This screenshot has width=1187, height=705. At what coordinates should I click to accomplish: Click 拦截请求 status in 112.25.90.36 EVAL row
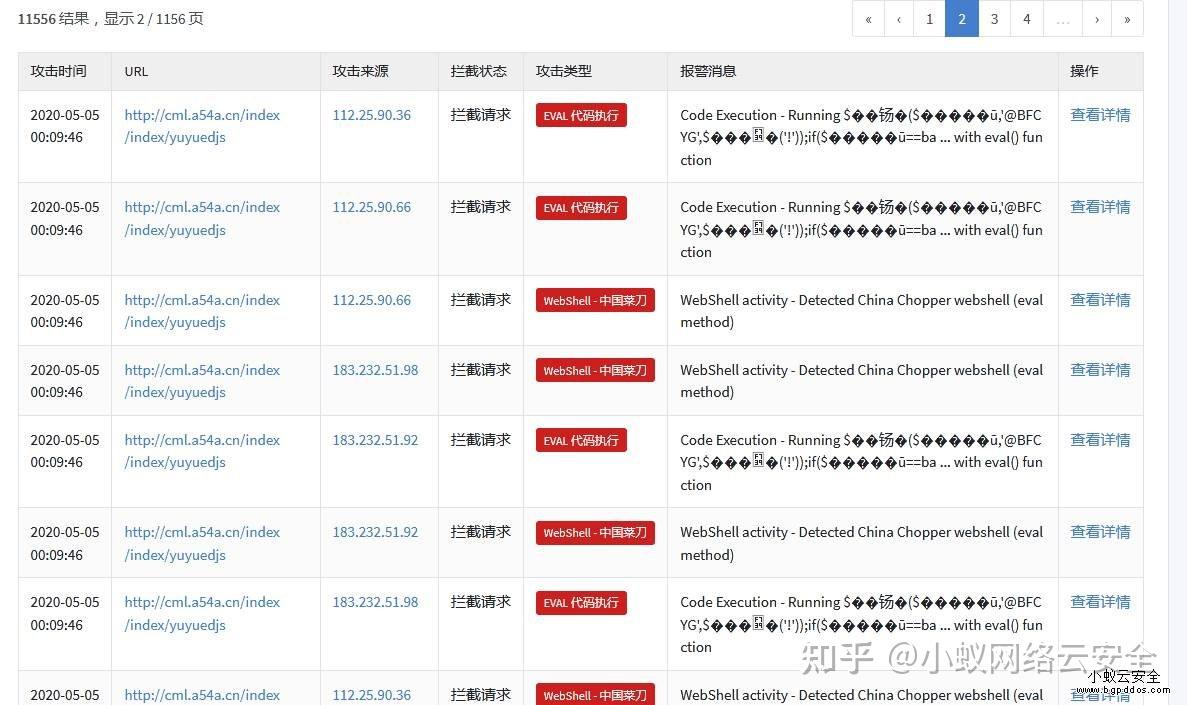481,115
